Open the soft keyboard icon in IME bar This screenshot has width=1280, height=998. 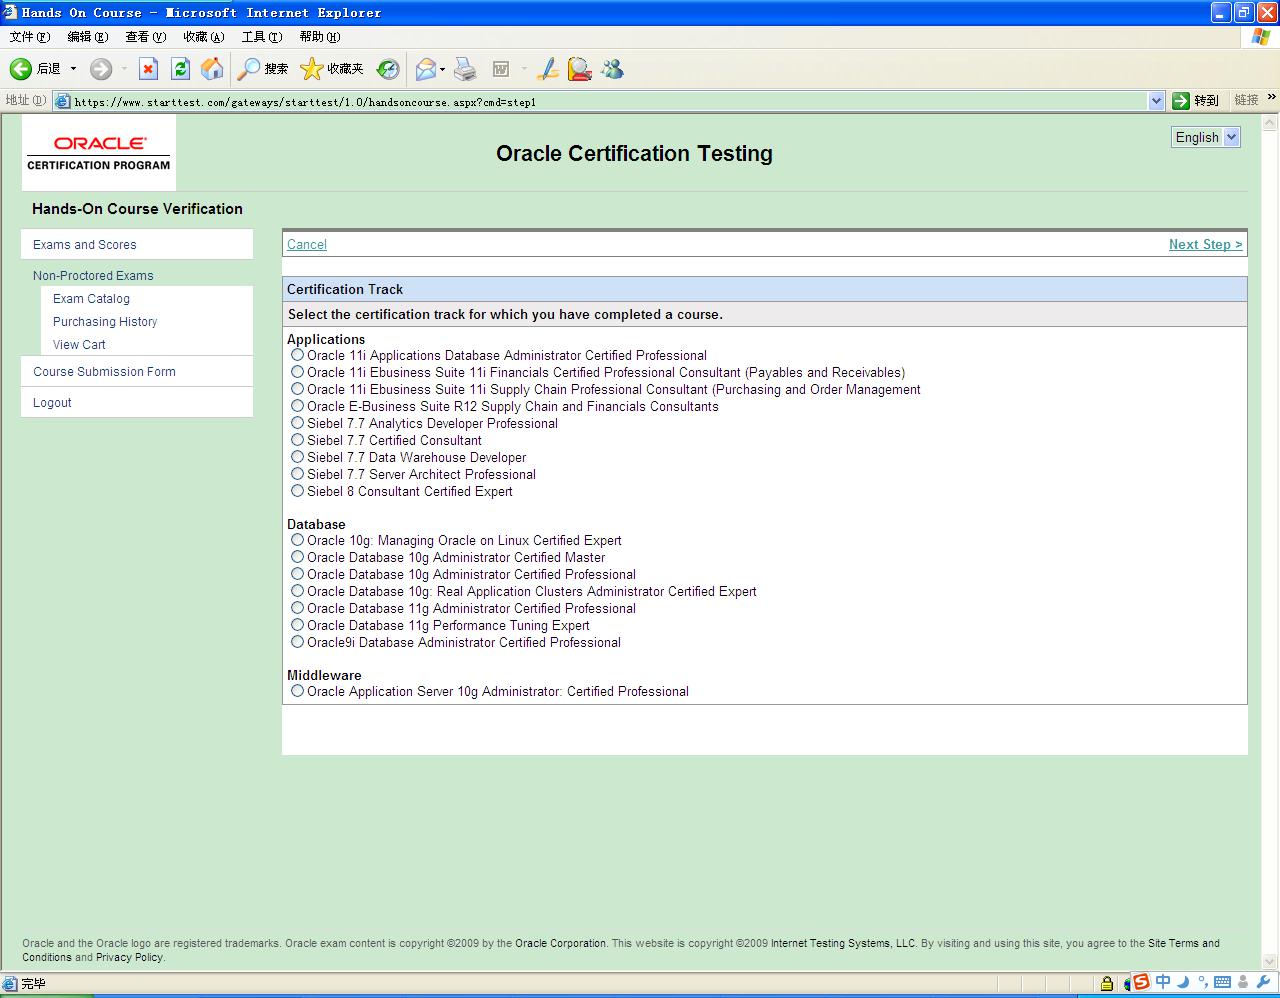(x=1222, y=982)
